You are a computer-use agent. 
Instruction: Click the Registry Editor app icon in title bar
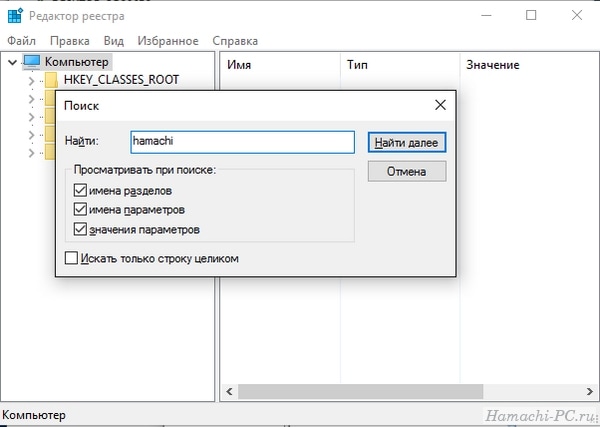coord(15,16)
